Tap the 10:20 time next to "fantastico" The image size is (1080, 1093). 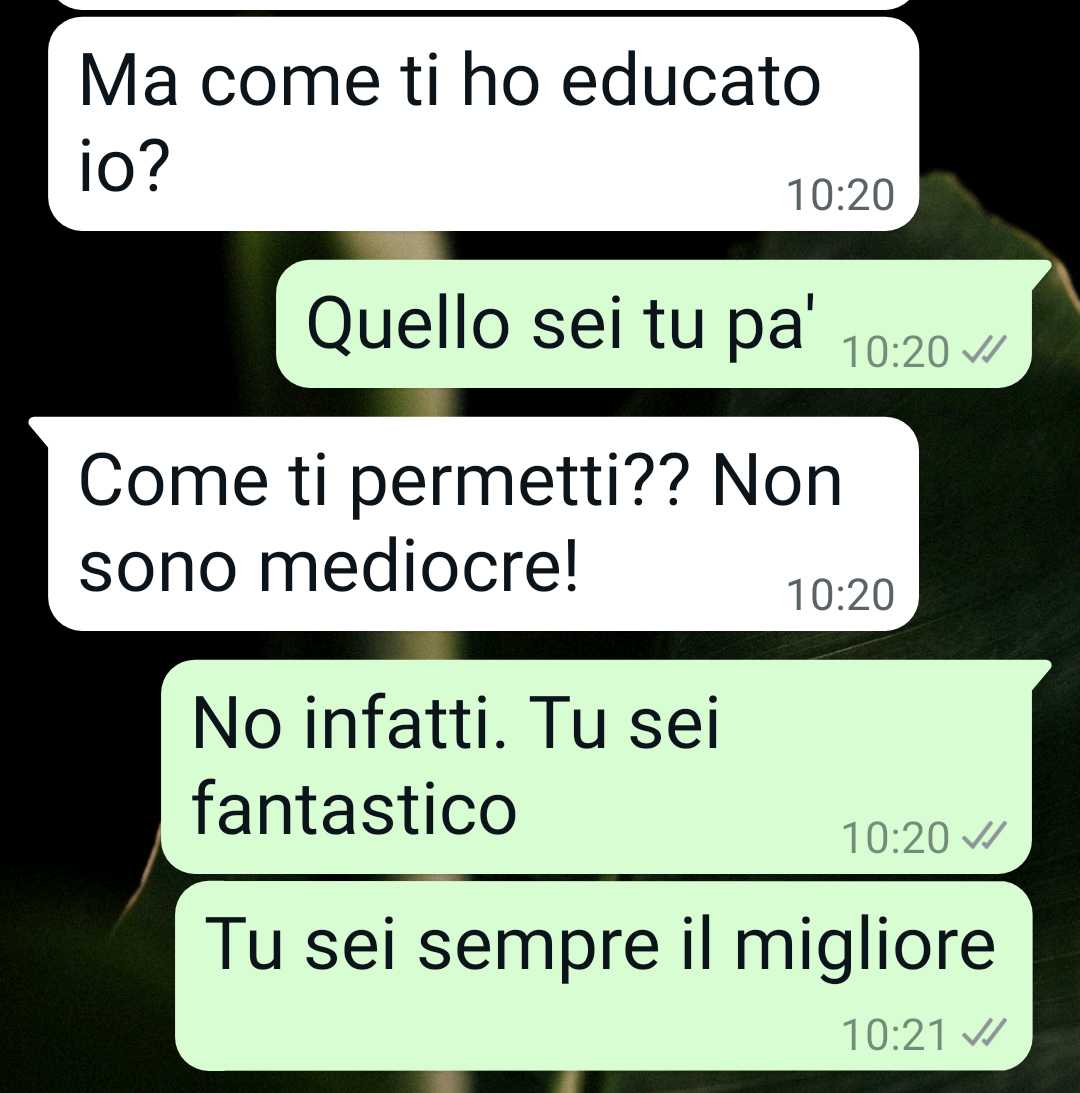click(x=895, y=837)
